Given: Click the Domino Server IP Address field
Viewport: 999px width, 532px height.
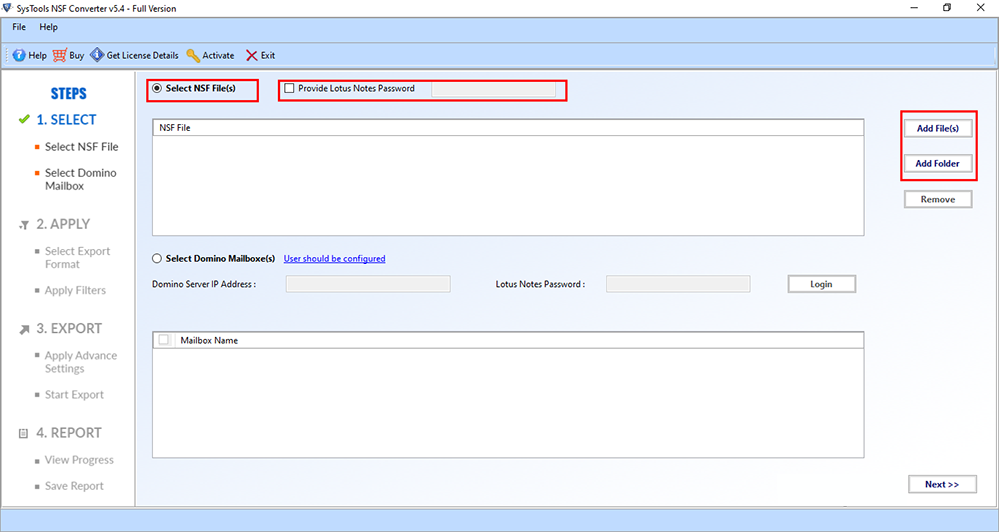Looking at the screenshot, I should [x=368, y=284].
